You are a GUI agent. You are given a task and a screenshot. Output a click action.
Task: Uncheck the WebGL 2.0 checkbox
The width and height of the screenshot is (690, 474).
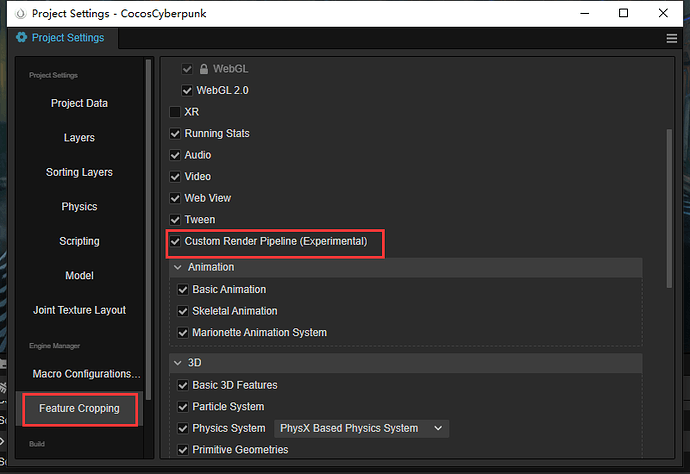click(x=187, y=90)
